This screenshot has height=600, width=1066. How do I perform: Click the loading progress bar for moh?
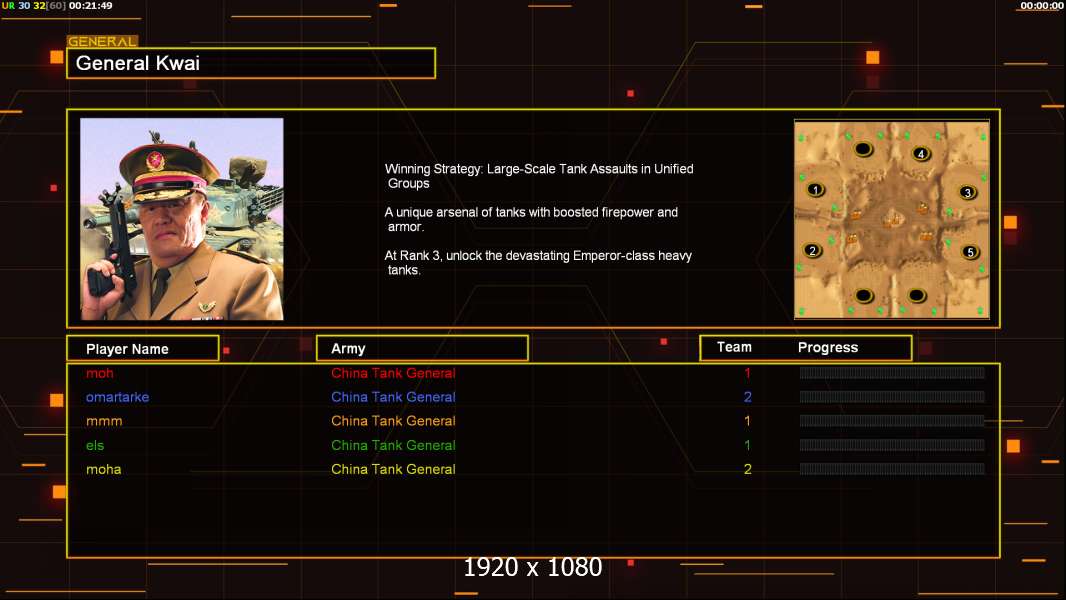pos(892,372)
